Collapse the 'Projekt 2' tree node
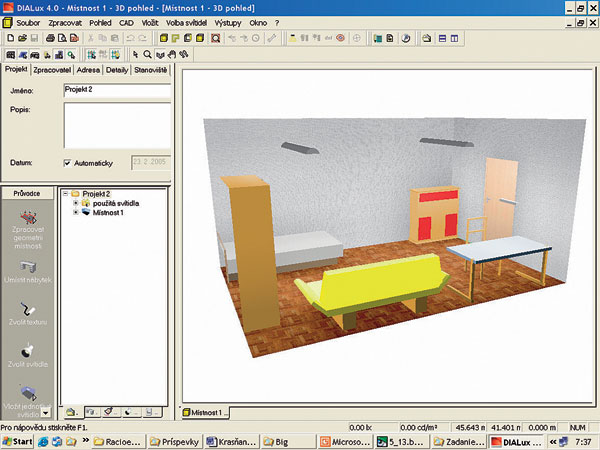600x450 pixels. coord(65,193)
